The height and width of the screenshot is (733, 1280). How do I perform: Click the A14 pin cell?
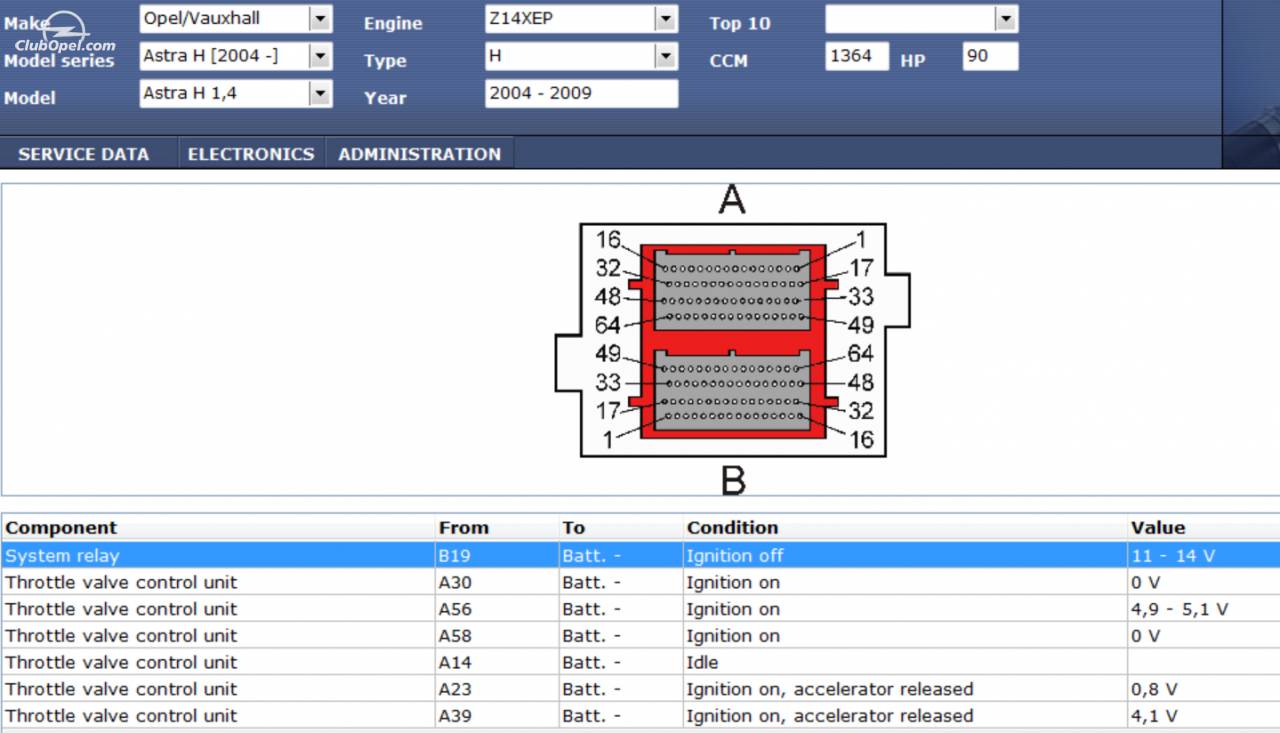[496, 662]
